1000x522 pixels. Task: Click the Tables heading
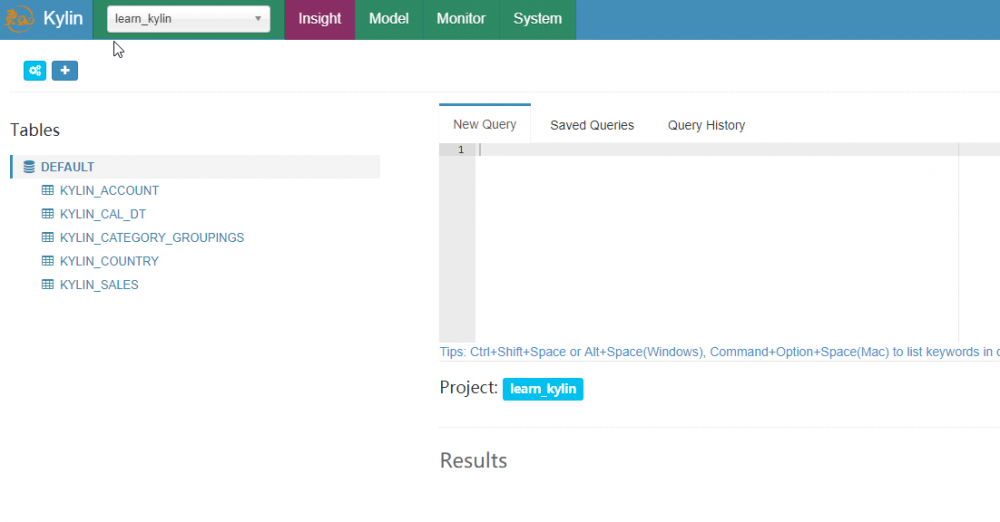(x=35, y=130)
